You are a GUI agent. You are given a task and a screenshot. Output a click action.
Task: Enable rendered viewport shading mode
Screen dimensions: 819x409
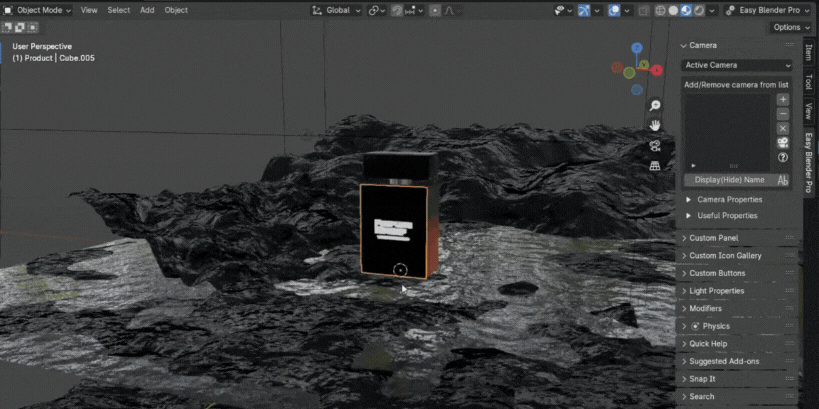[699, 10]
